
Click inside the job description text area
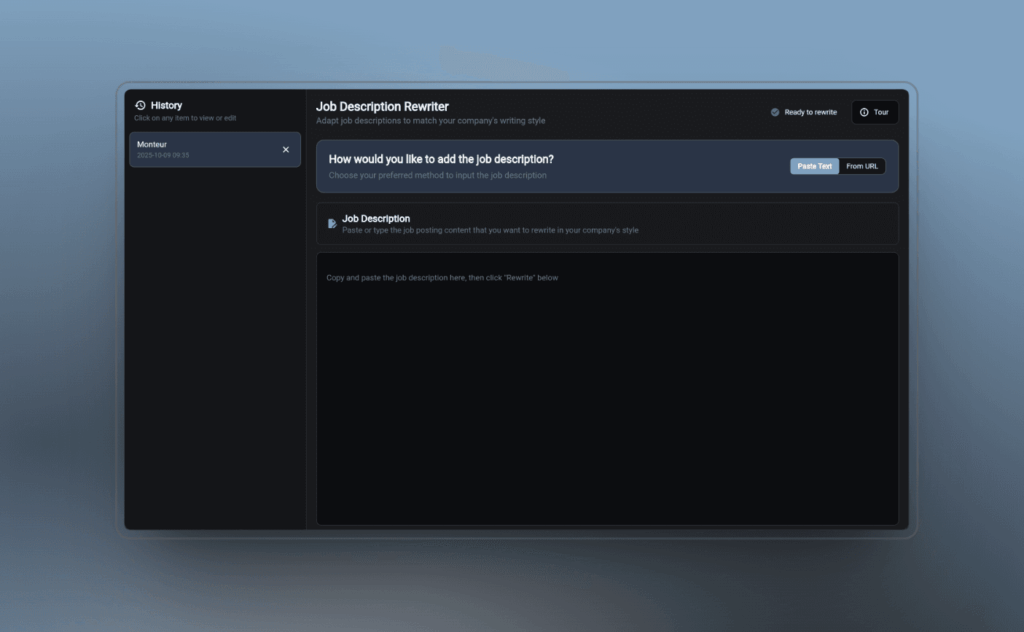tap(607, 390)
